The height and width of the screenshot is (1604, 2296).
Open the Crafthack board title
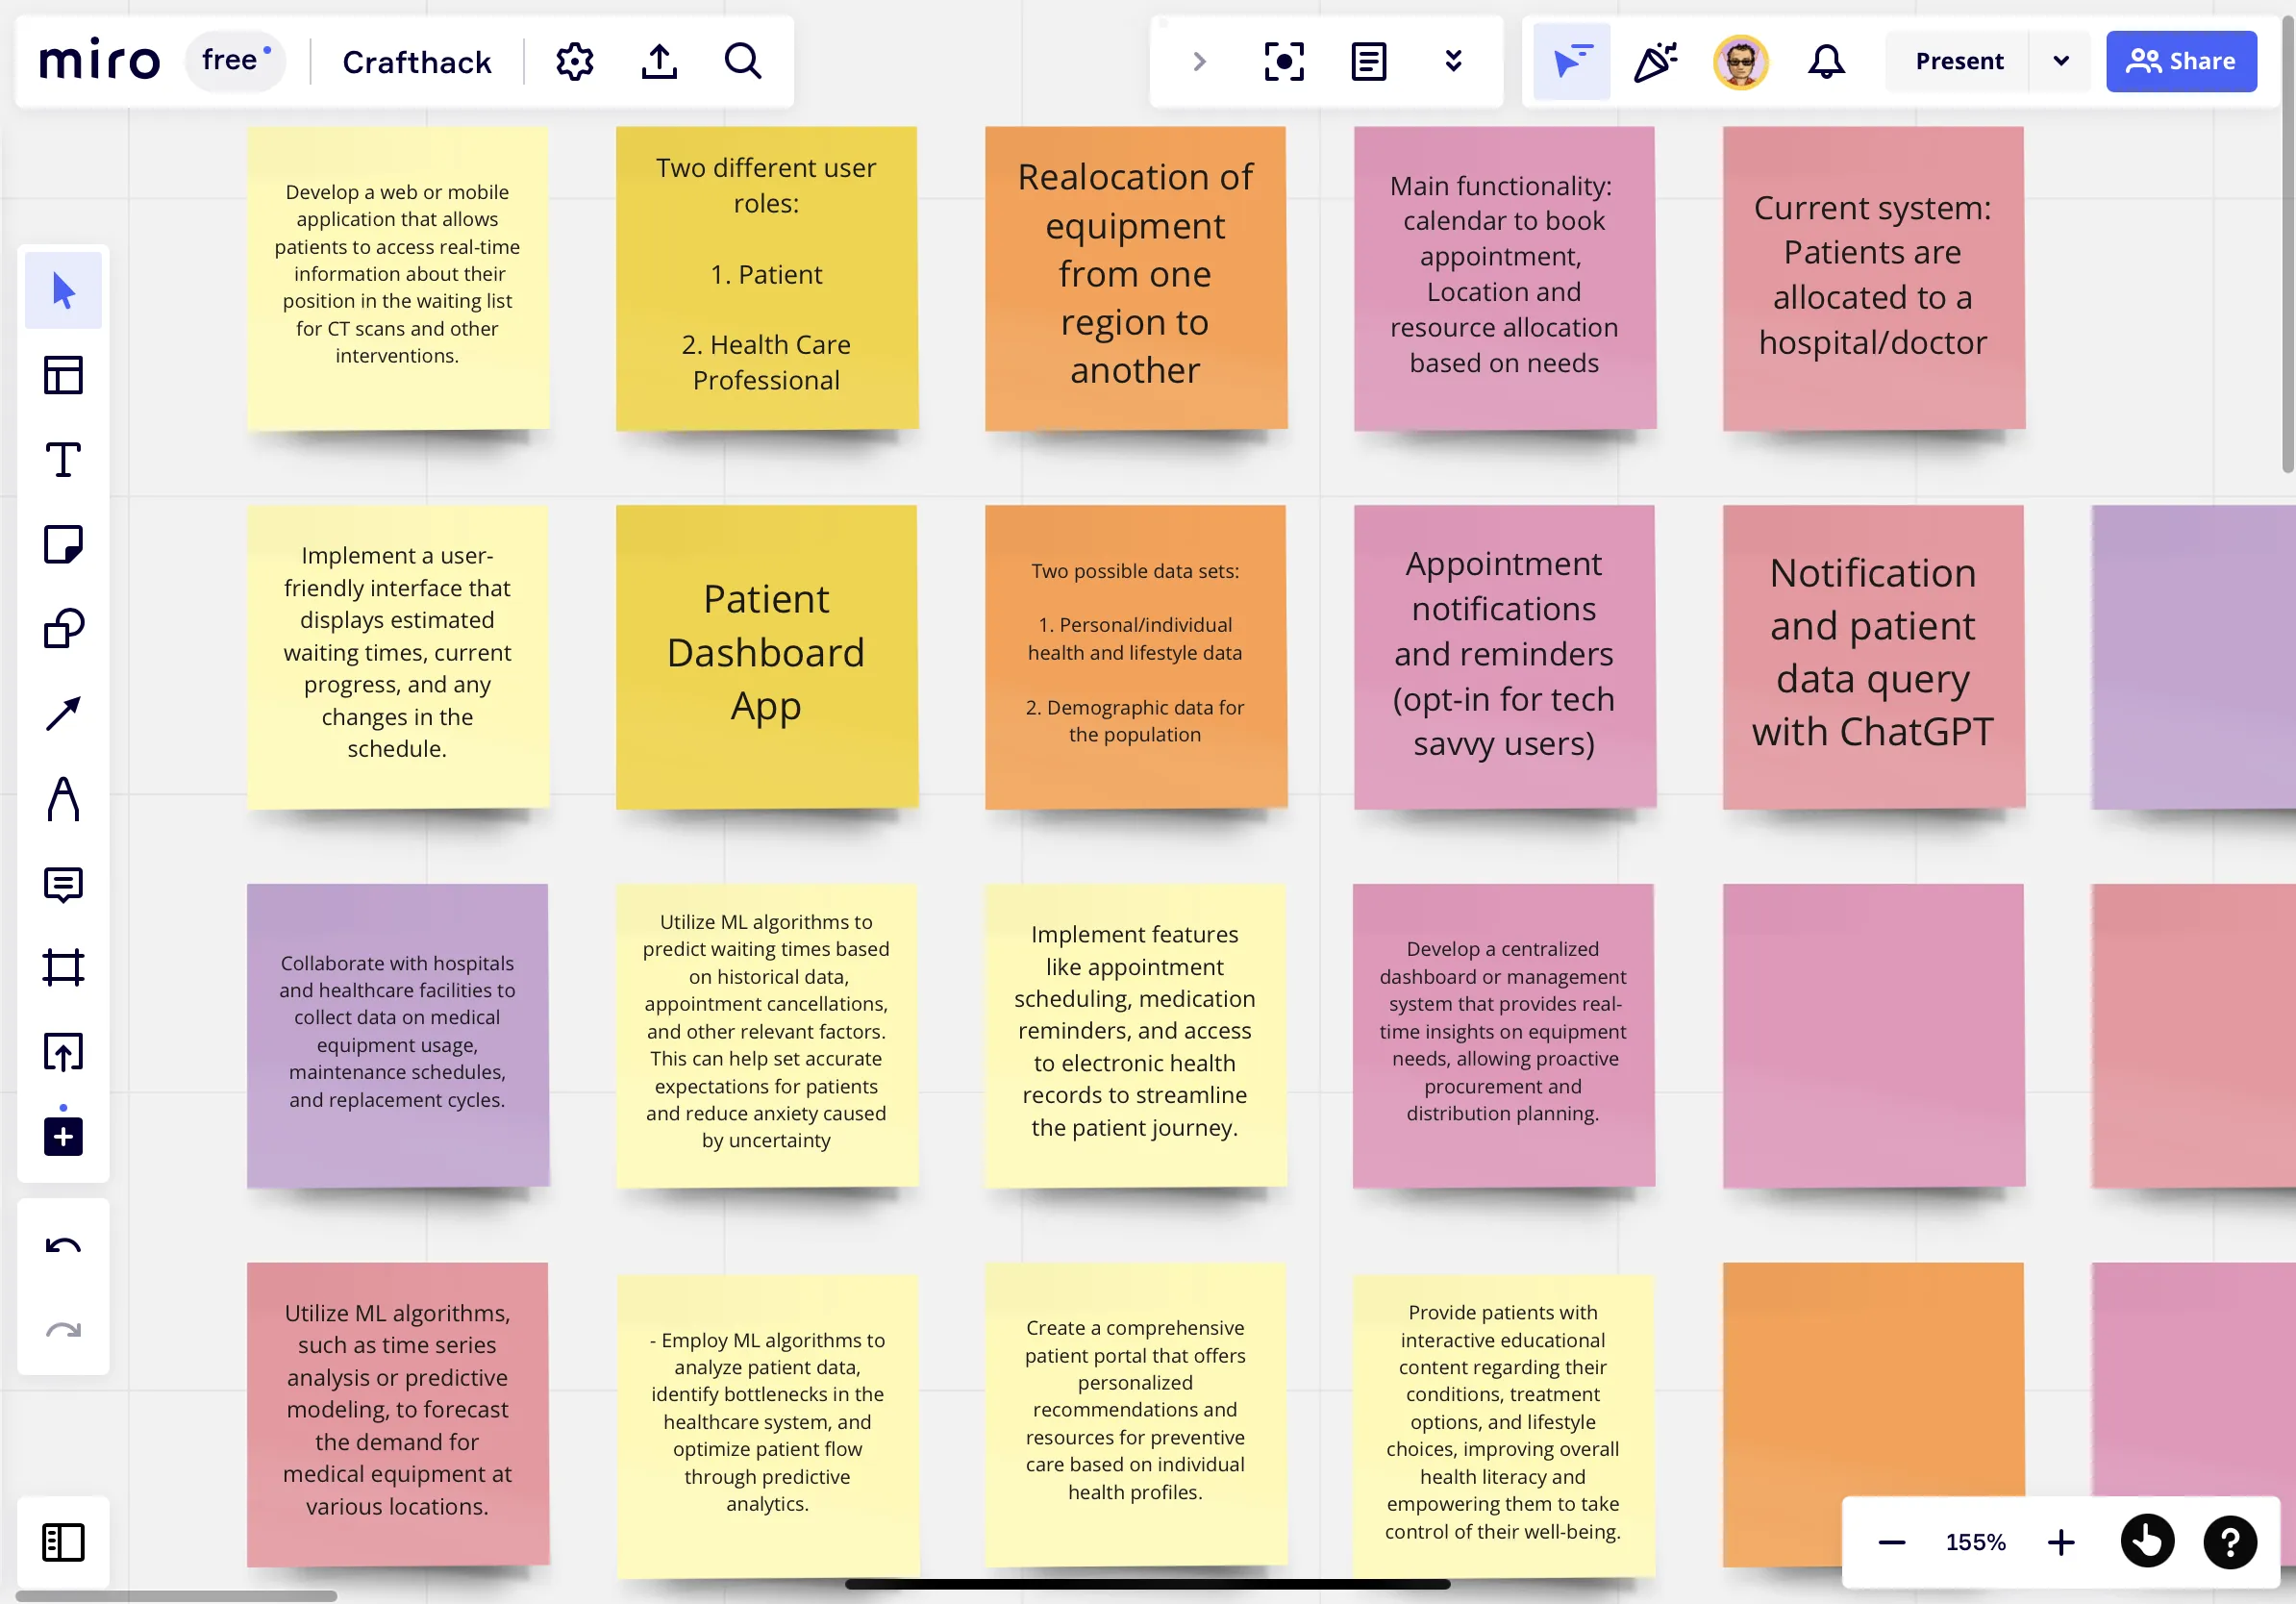click(417, 61)
